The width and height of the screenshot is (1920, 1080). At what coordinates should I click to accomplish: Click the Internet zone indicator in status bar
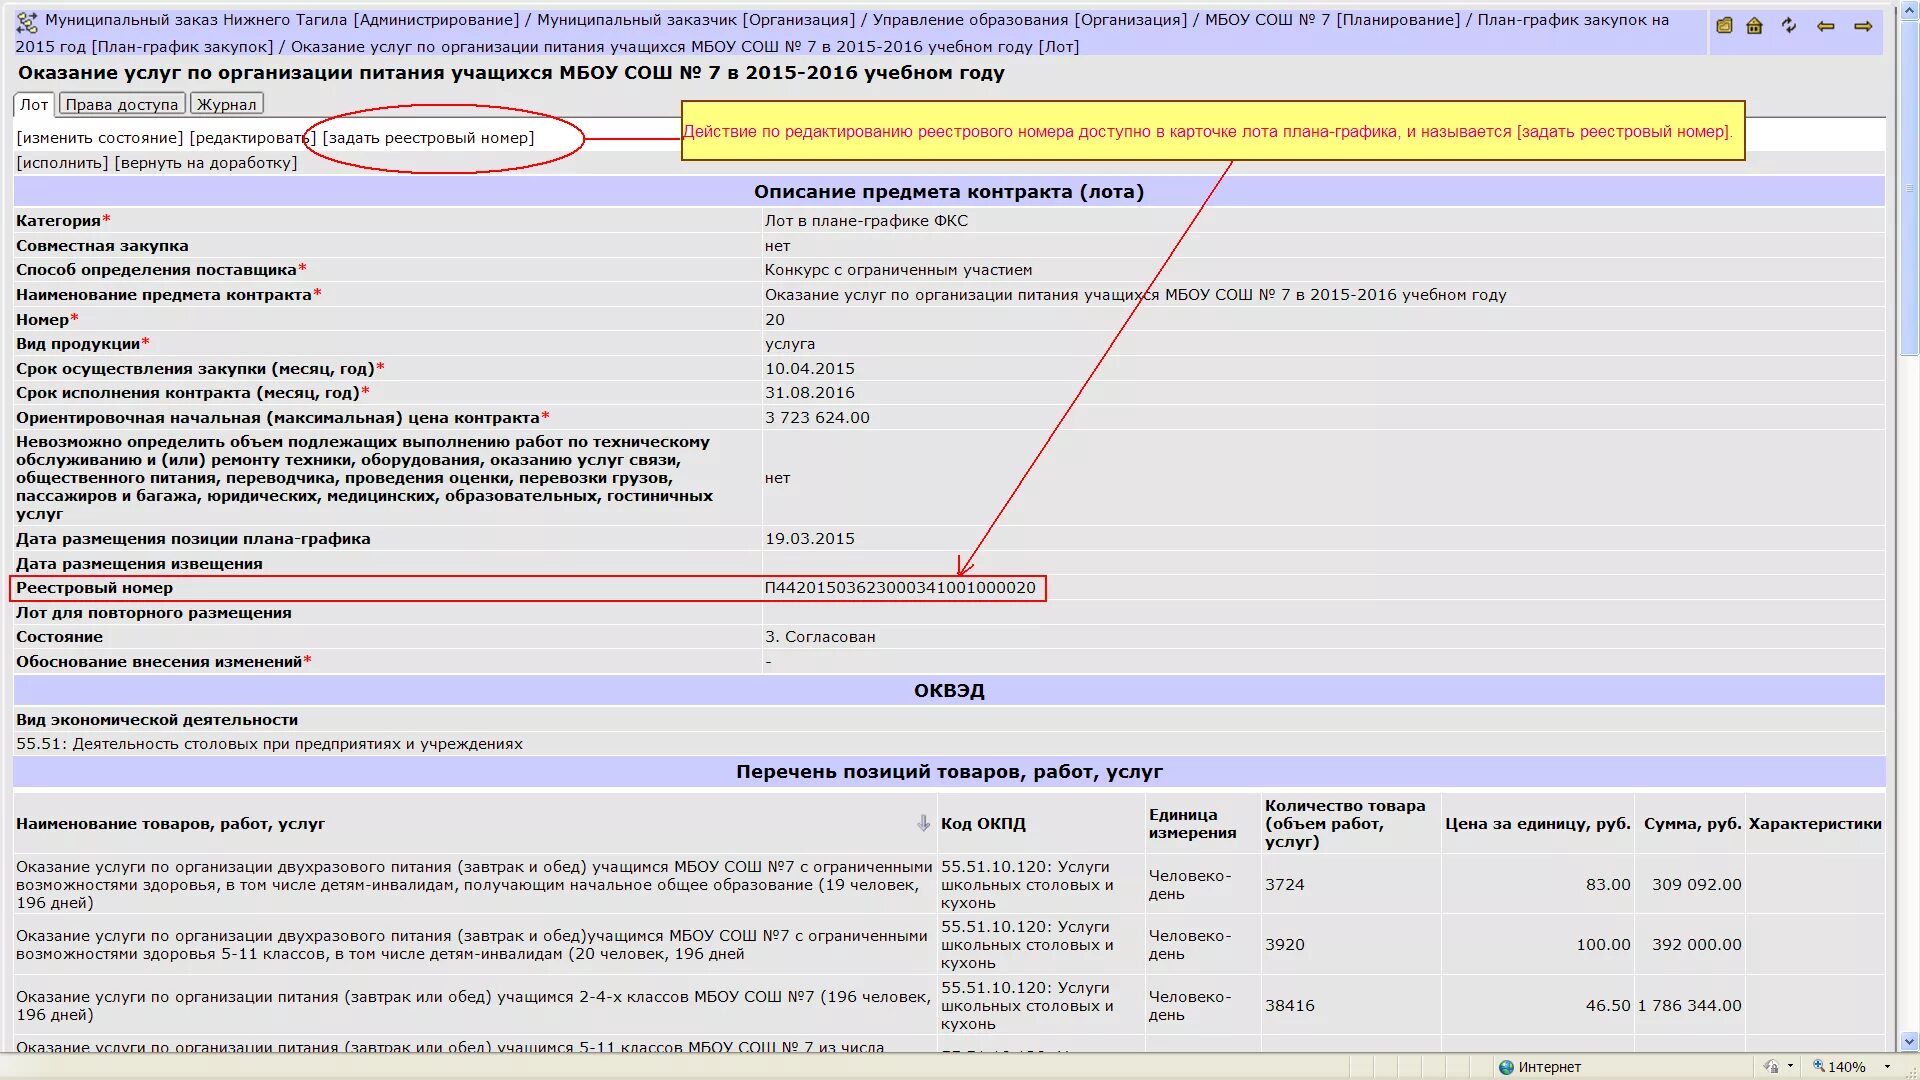[1556, 1065]
